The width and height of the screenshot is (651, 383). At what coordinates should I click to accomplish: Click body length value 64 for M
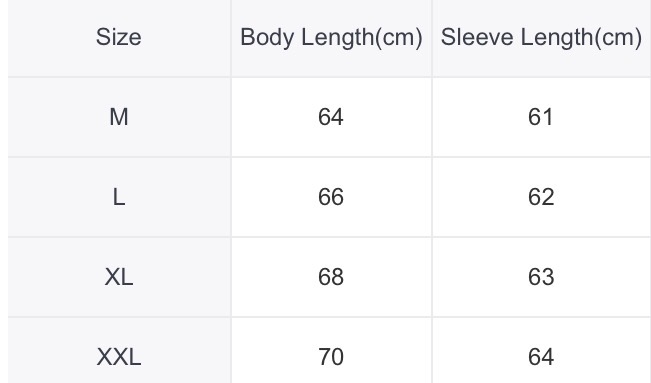331,117
